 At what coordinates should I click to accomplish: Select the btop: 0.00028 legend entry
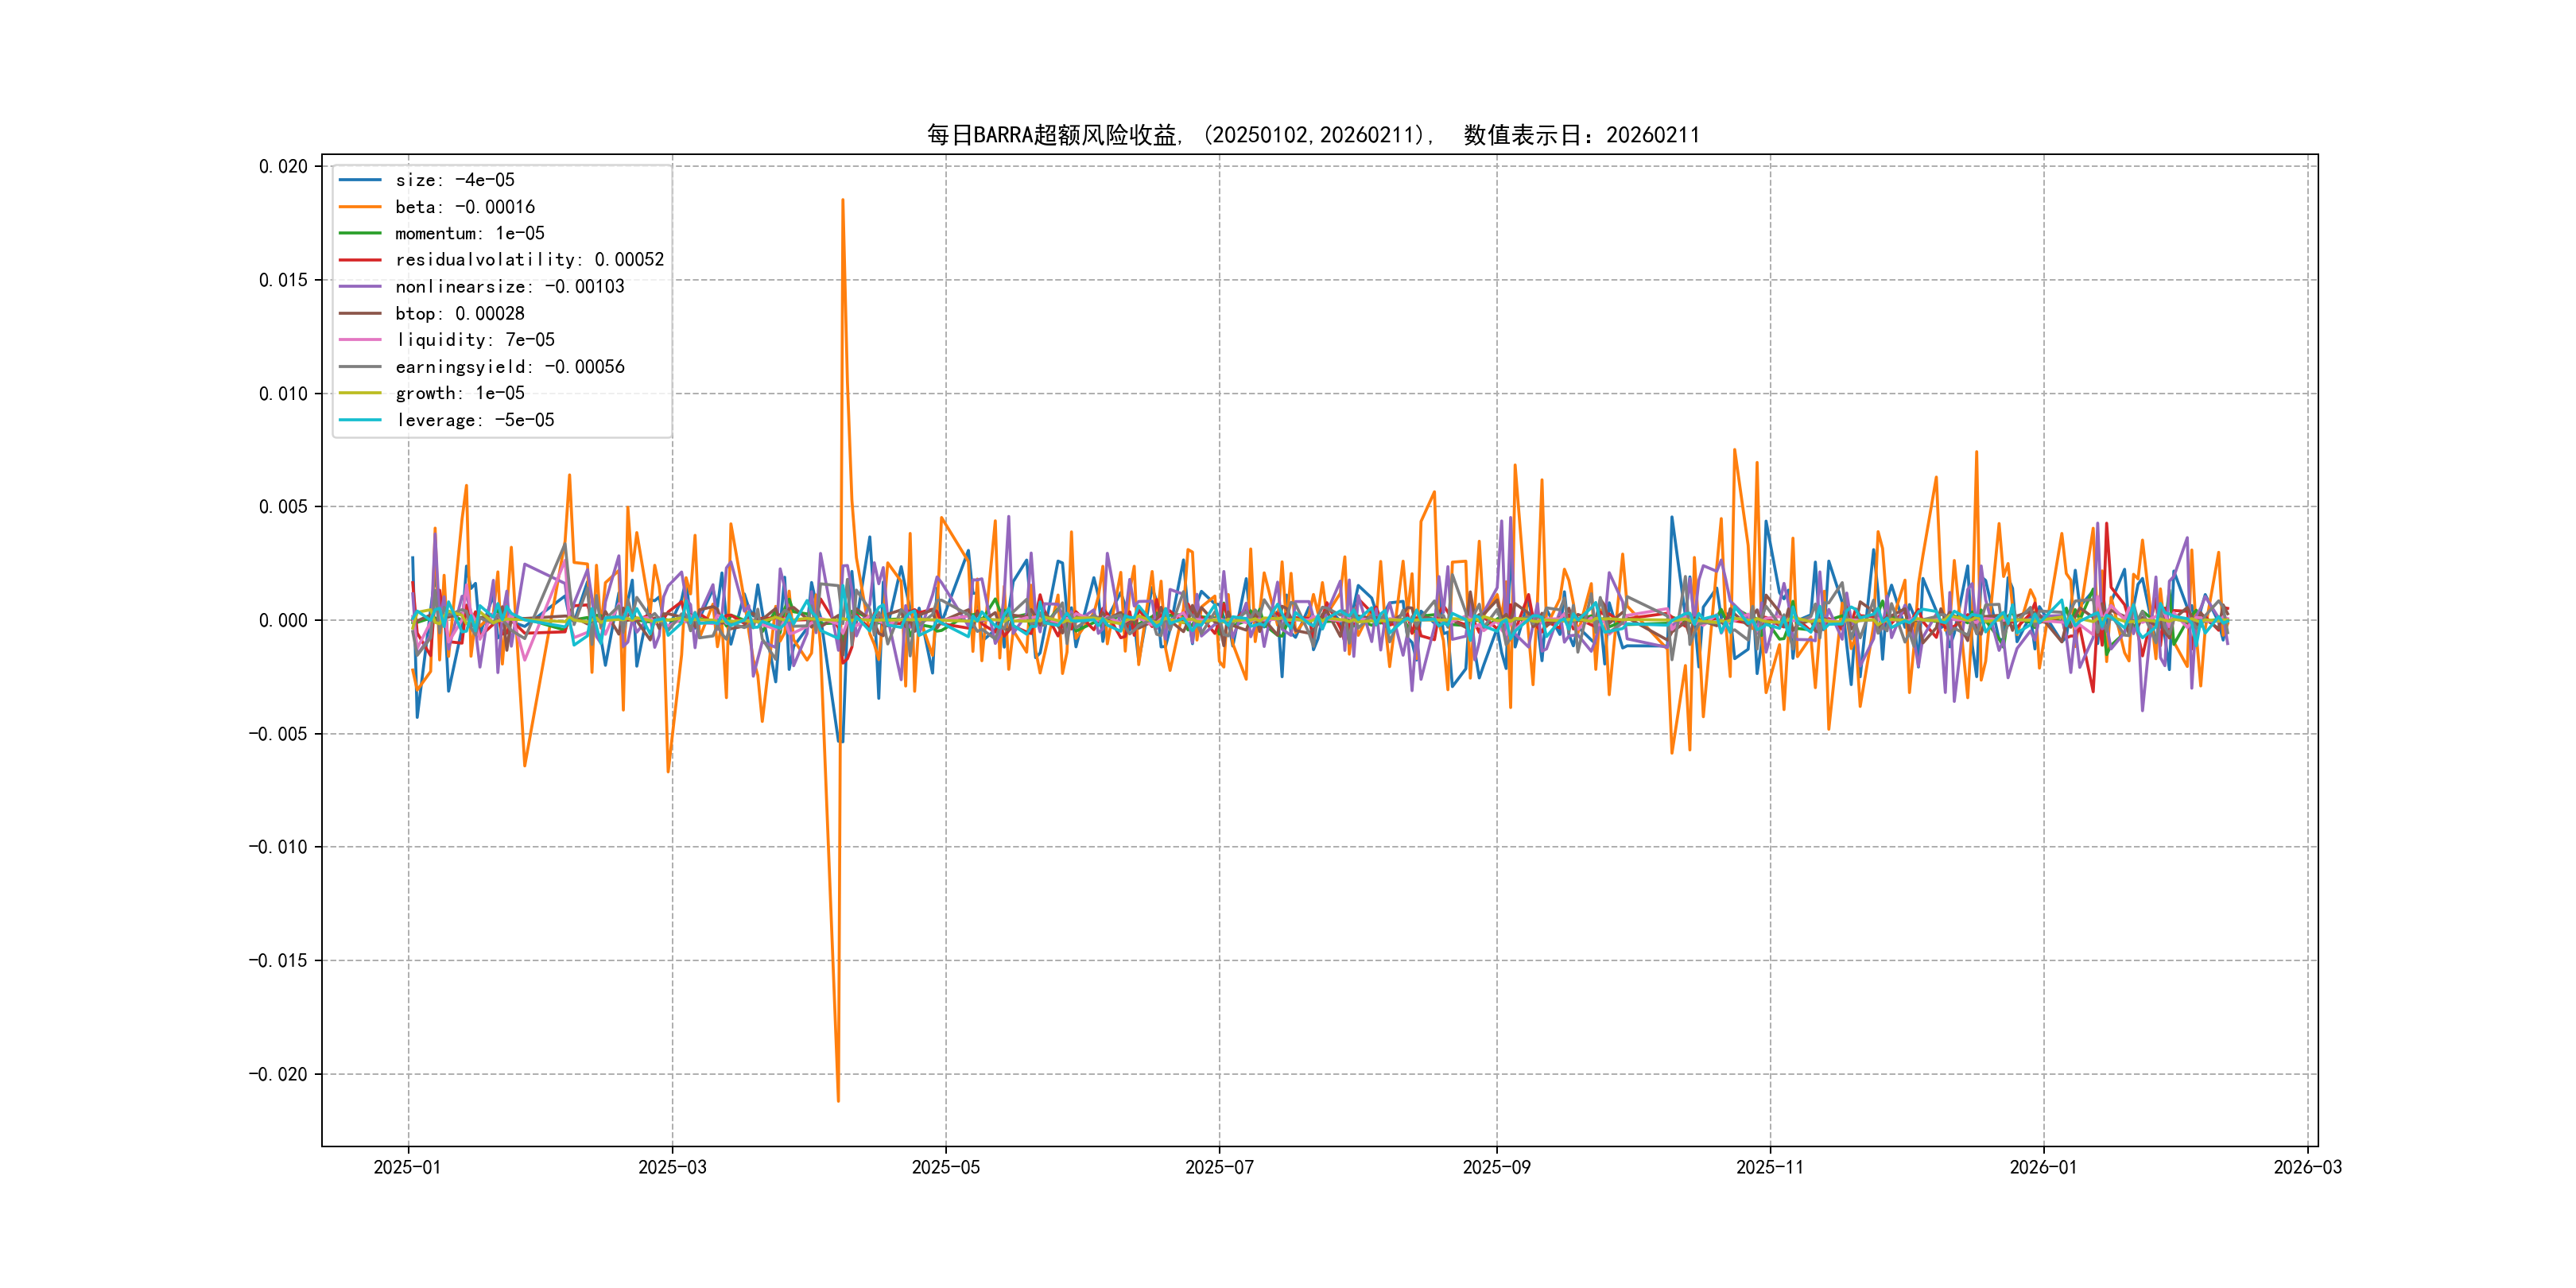[x=459, y=314]
